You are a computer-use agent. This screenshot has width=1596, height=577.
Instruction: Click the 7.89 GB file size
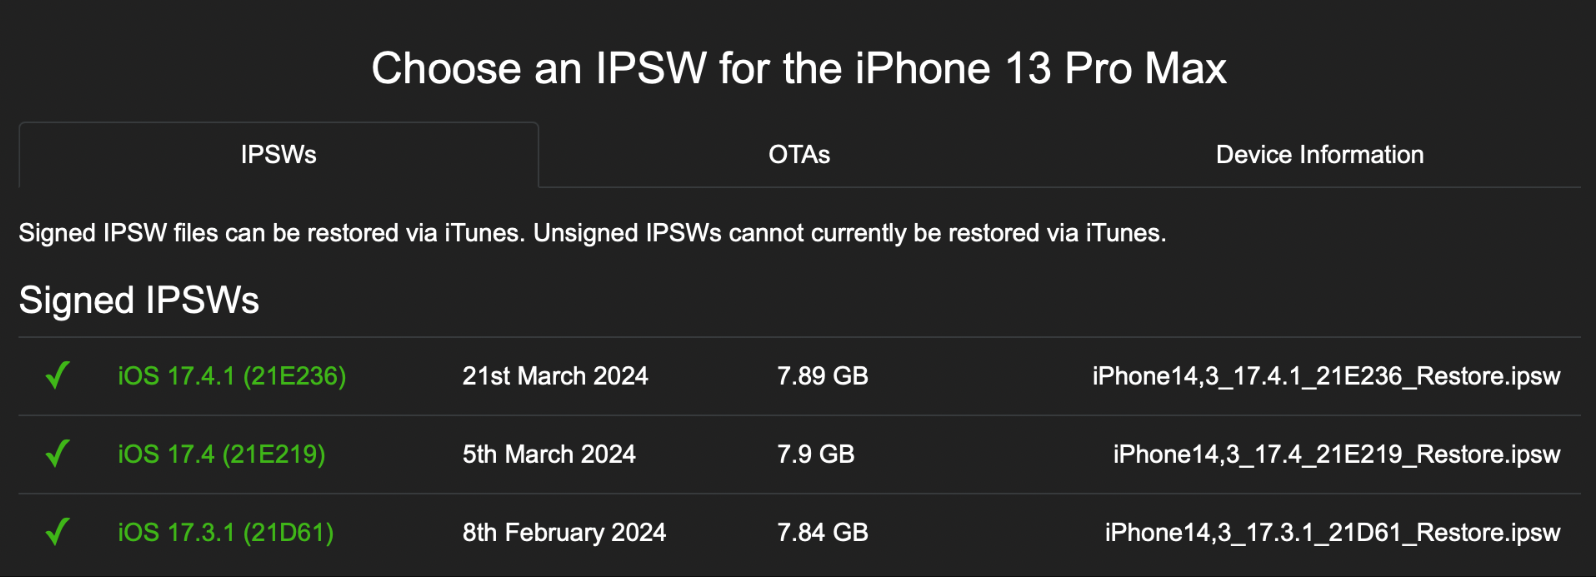[822, 376]
